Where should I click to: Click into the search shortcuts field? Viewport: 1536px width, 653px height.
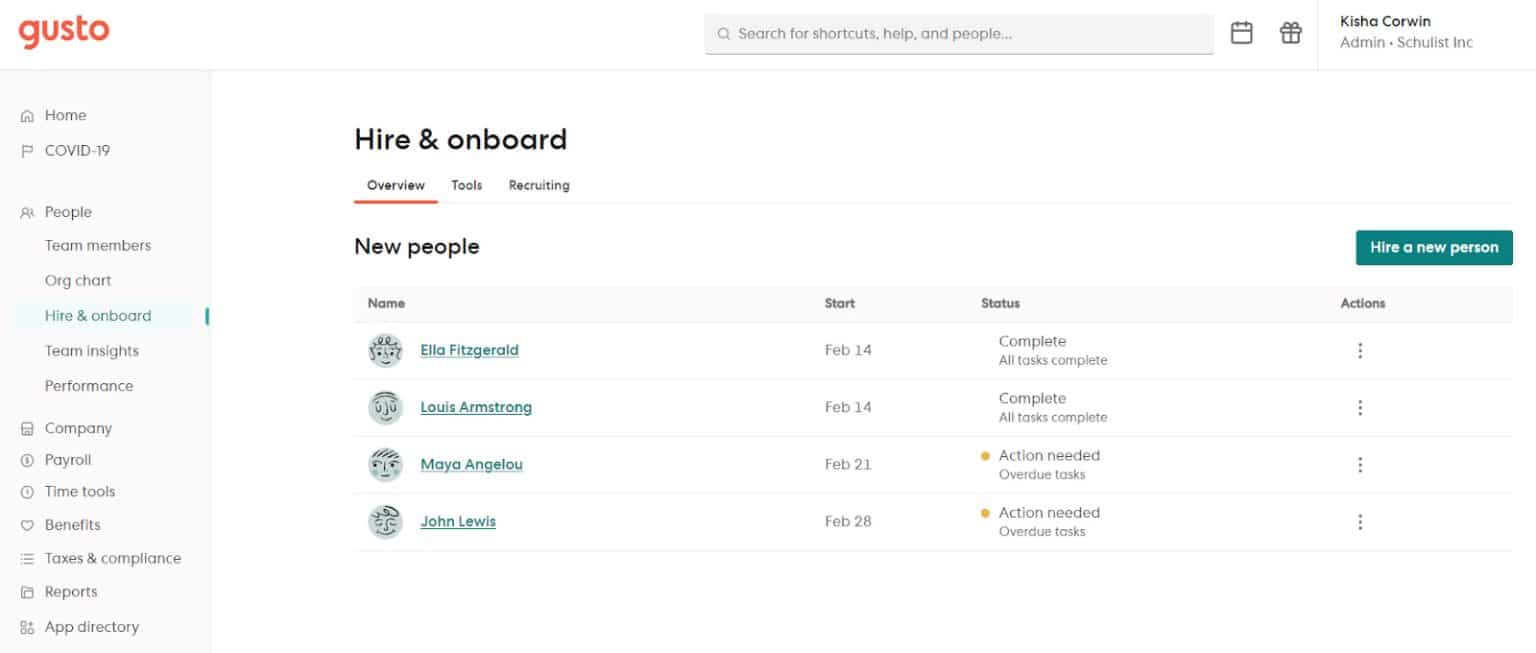click(960, 34)
